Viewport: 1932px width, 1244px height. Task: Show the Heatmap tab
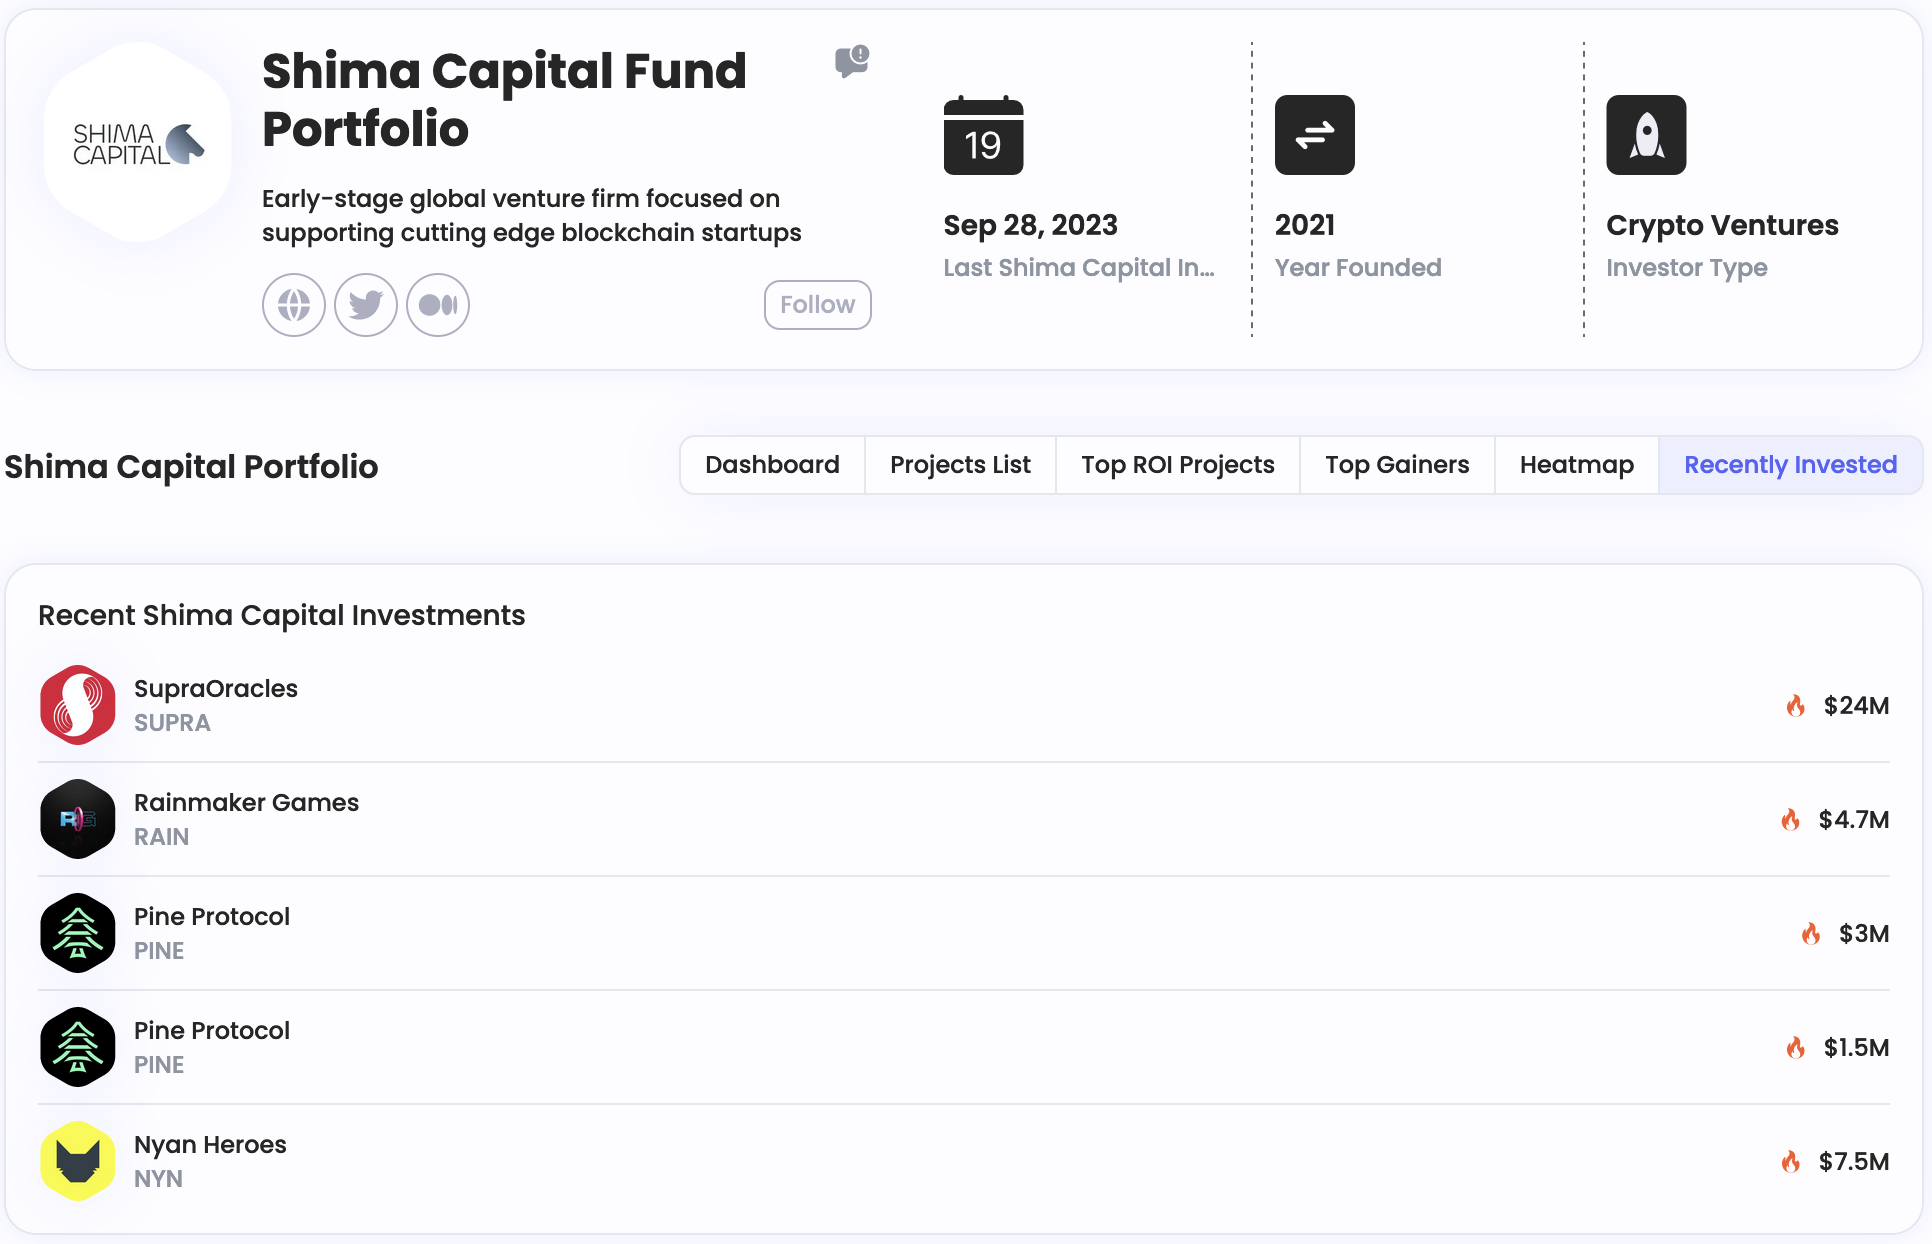[x=1577, y=465]
